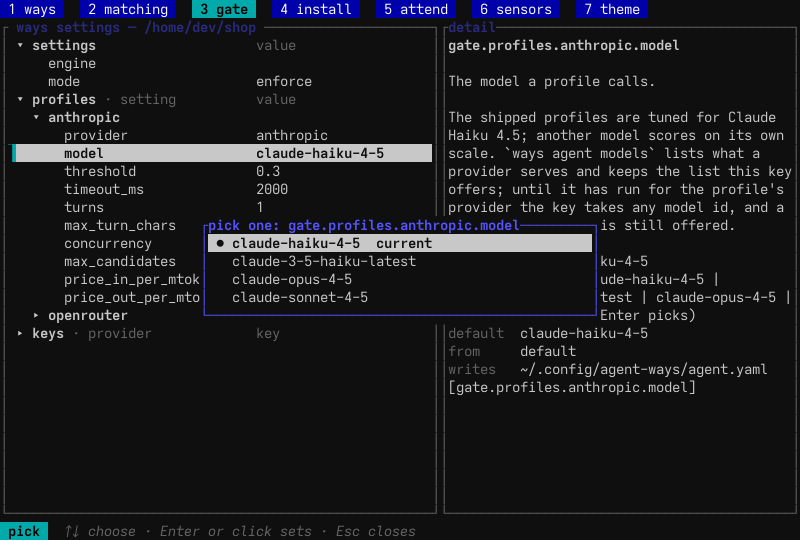The image size is (800, 540).
Task: Click the 'ways settings — /home/dev/shop' title
Action: coord(136,28)
